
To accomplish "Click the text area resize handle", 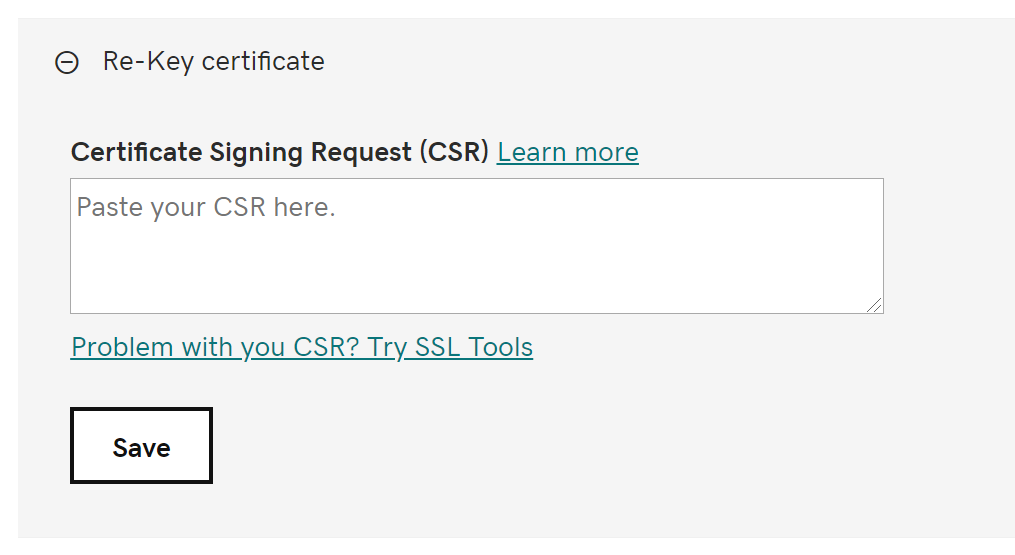I will click(x=875, y=305).
